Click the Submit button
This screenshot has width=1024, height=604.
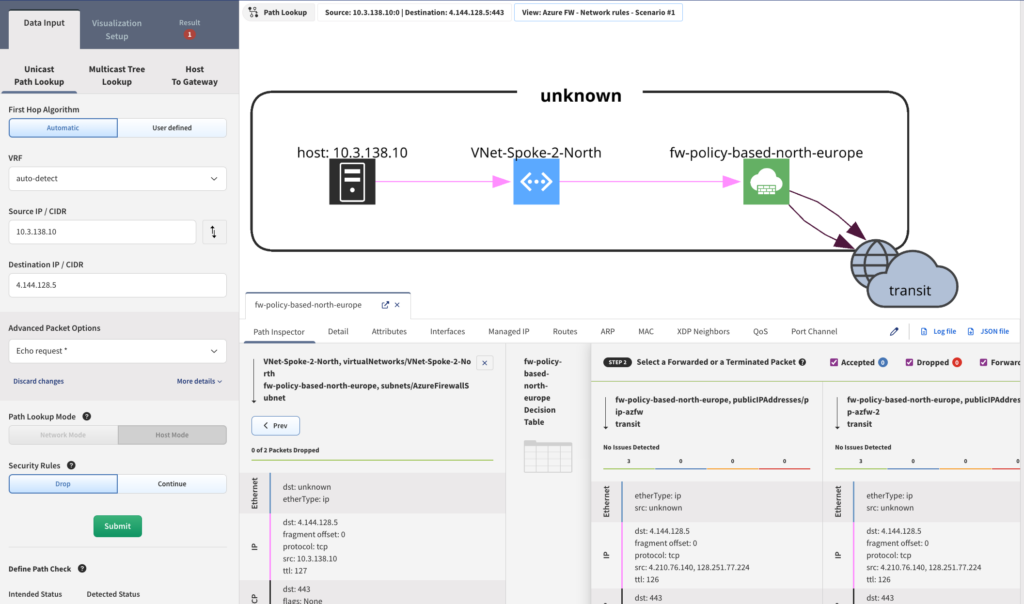pos(117,526)
